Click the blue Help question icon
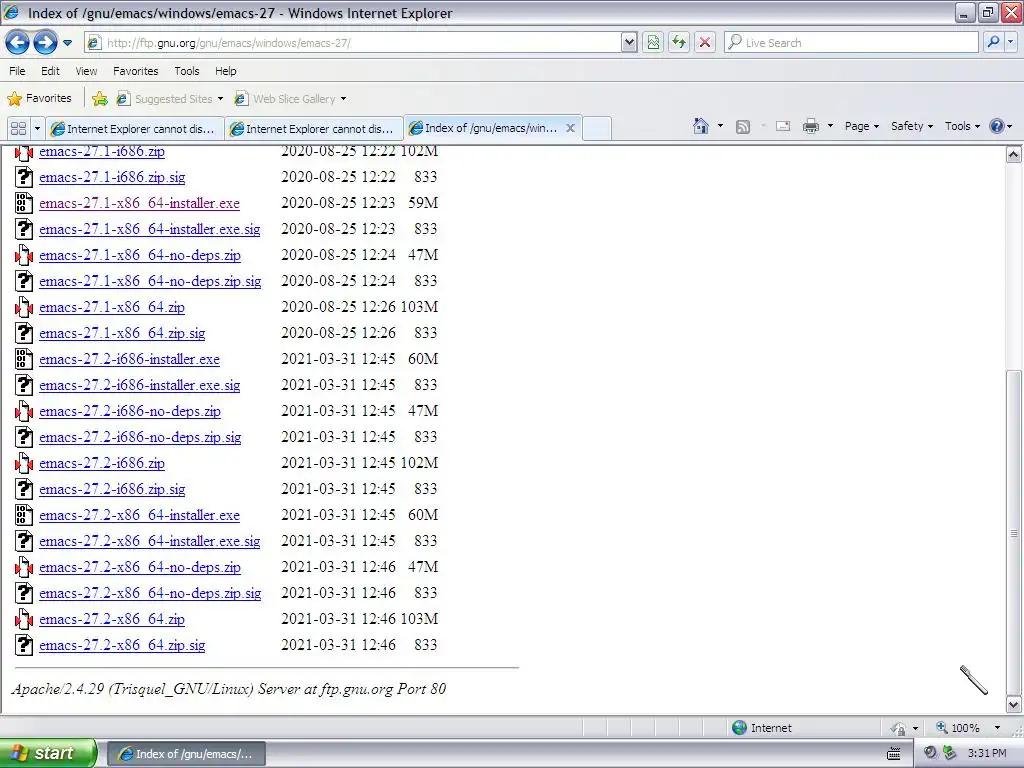The height and width of the screenshot is (768, 1024). coord(997,126)
